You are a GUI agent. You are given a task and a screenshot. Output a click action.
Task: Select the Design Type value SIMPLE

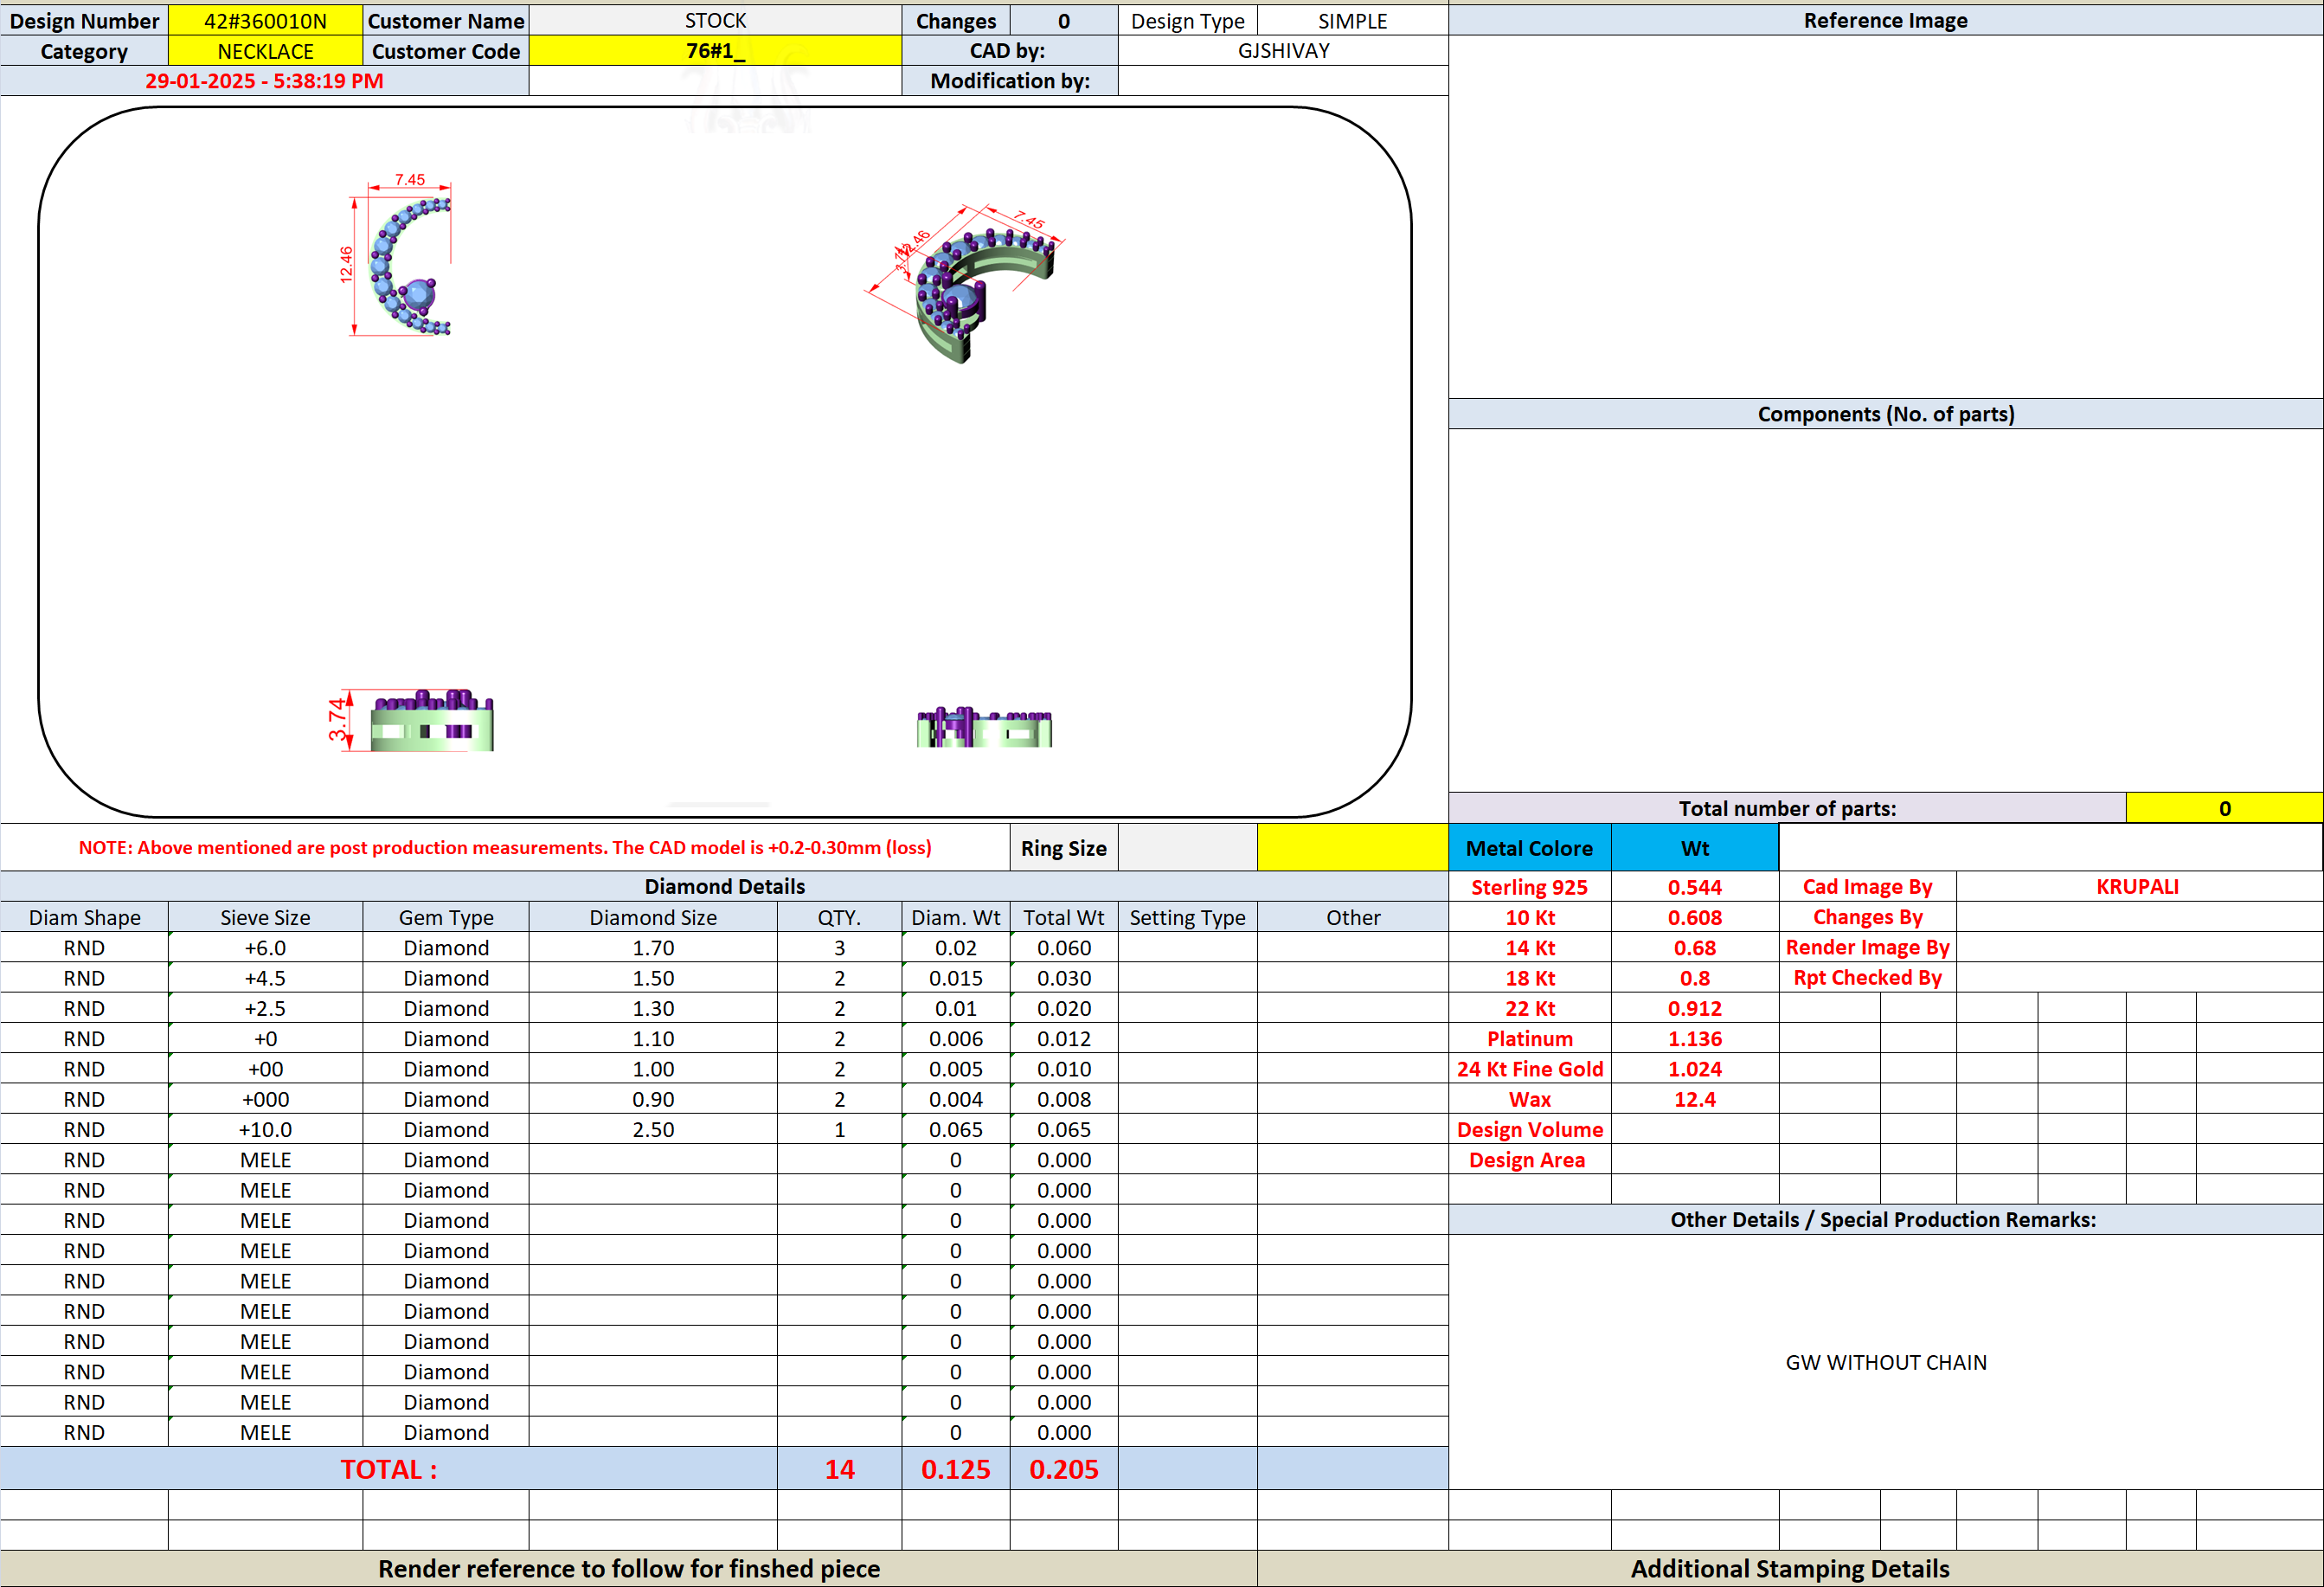click(x=1352, y=21)
